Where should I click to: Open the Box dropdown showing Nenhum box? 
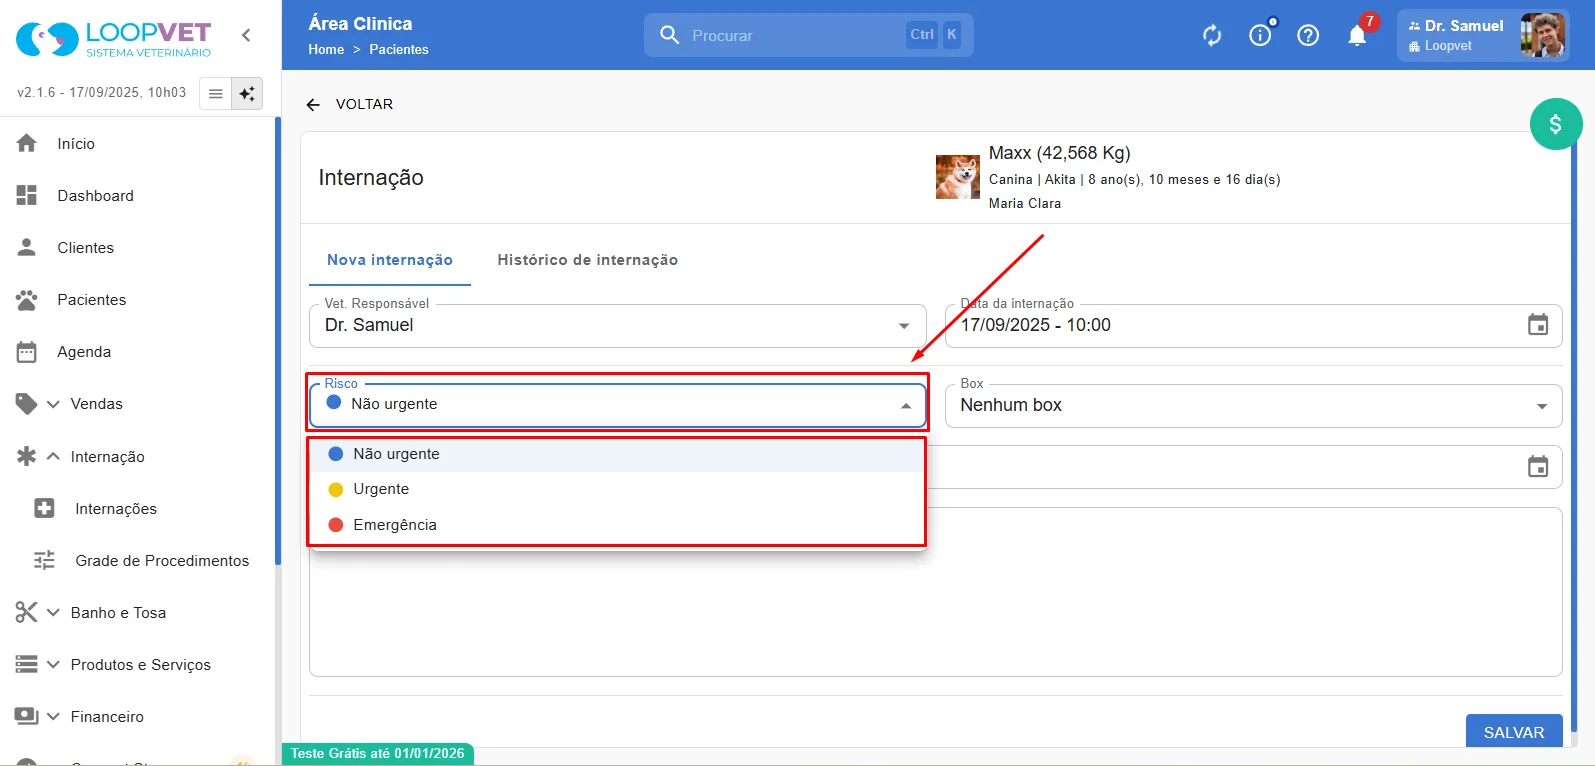point(1253,405)
